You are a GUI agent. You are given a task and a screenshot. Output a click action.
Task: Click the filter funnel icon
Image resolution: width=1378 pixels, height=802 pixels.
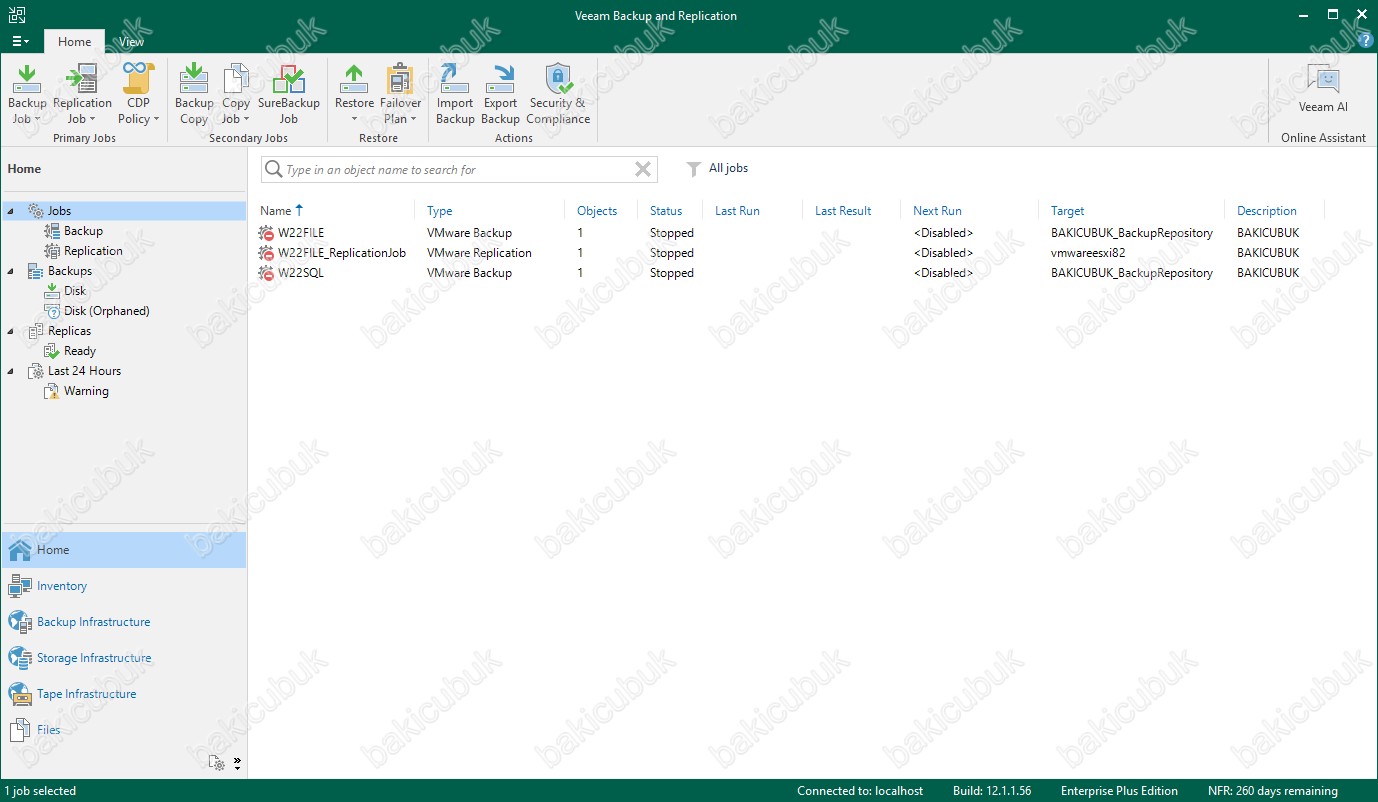coord(693,169)
